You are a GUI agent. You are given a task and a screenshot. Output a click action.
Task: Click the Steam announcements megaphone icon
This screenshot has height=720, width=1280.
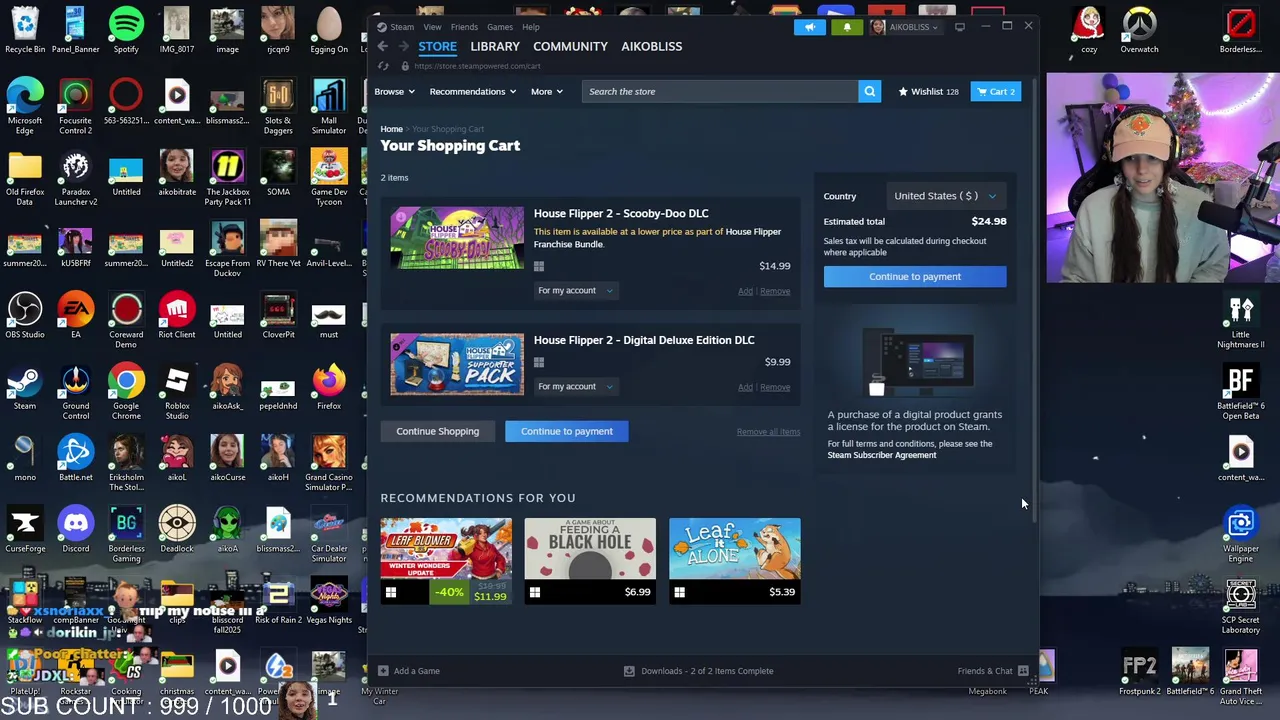click(x=809, y=27)
